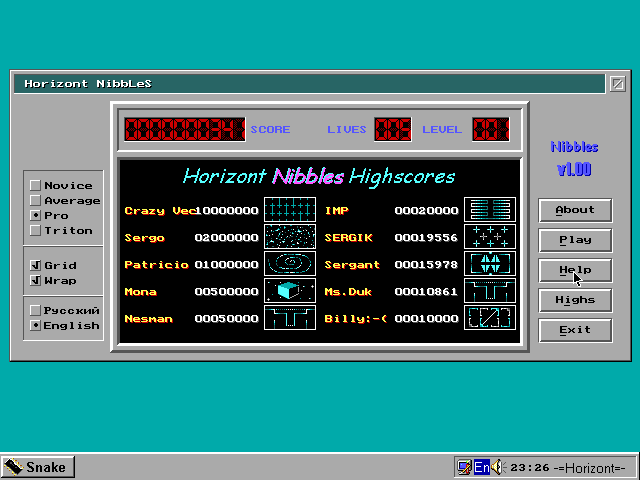This screenshot has height=480, width=640.
Task: Click the plus-pattern level icon beside SERGIK
Action: coord(490,237)
